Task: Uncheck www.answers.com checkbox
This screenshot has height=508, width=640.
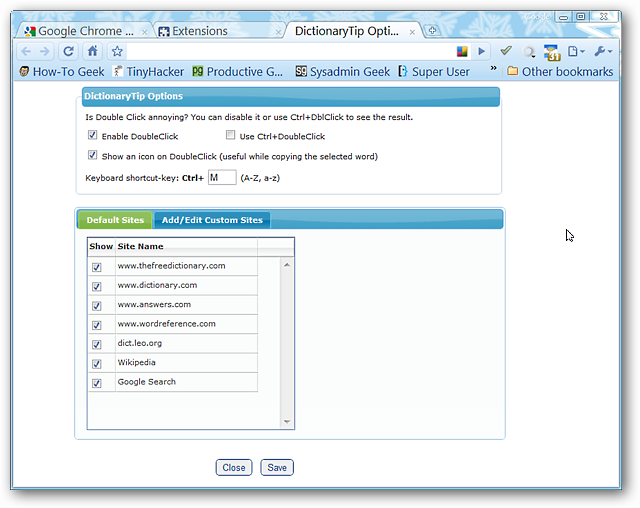Action: pyautogui.click(x=97, y=306)
